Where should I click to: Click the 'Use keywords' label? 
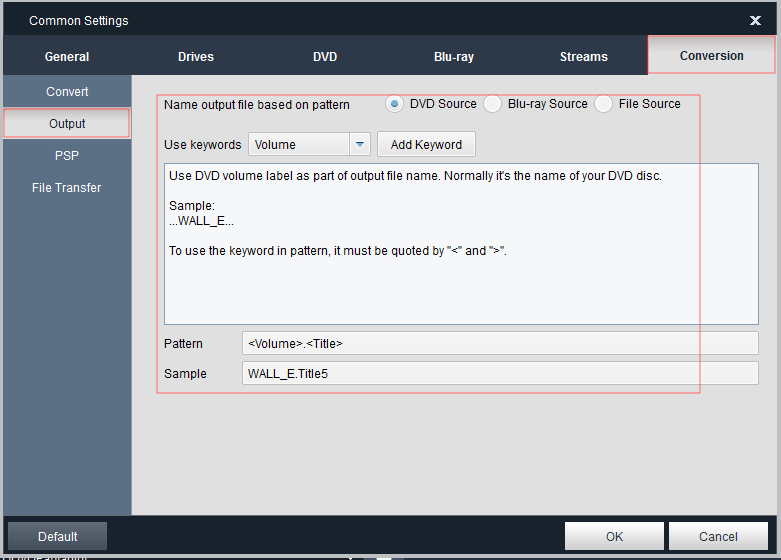click(x=202, y=144)
